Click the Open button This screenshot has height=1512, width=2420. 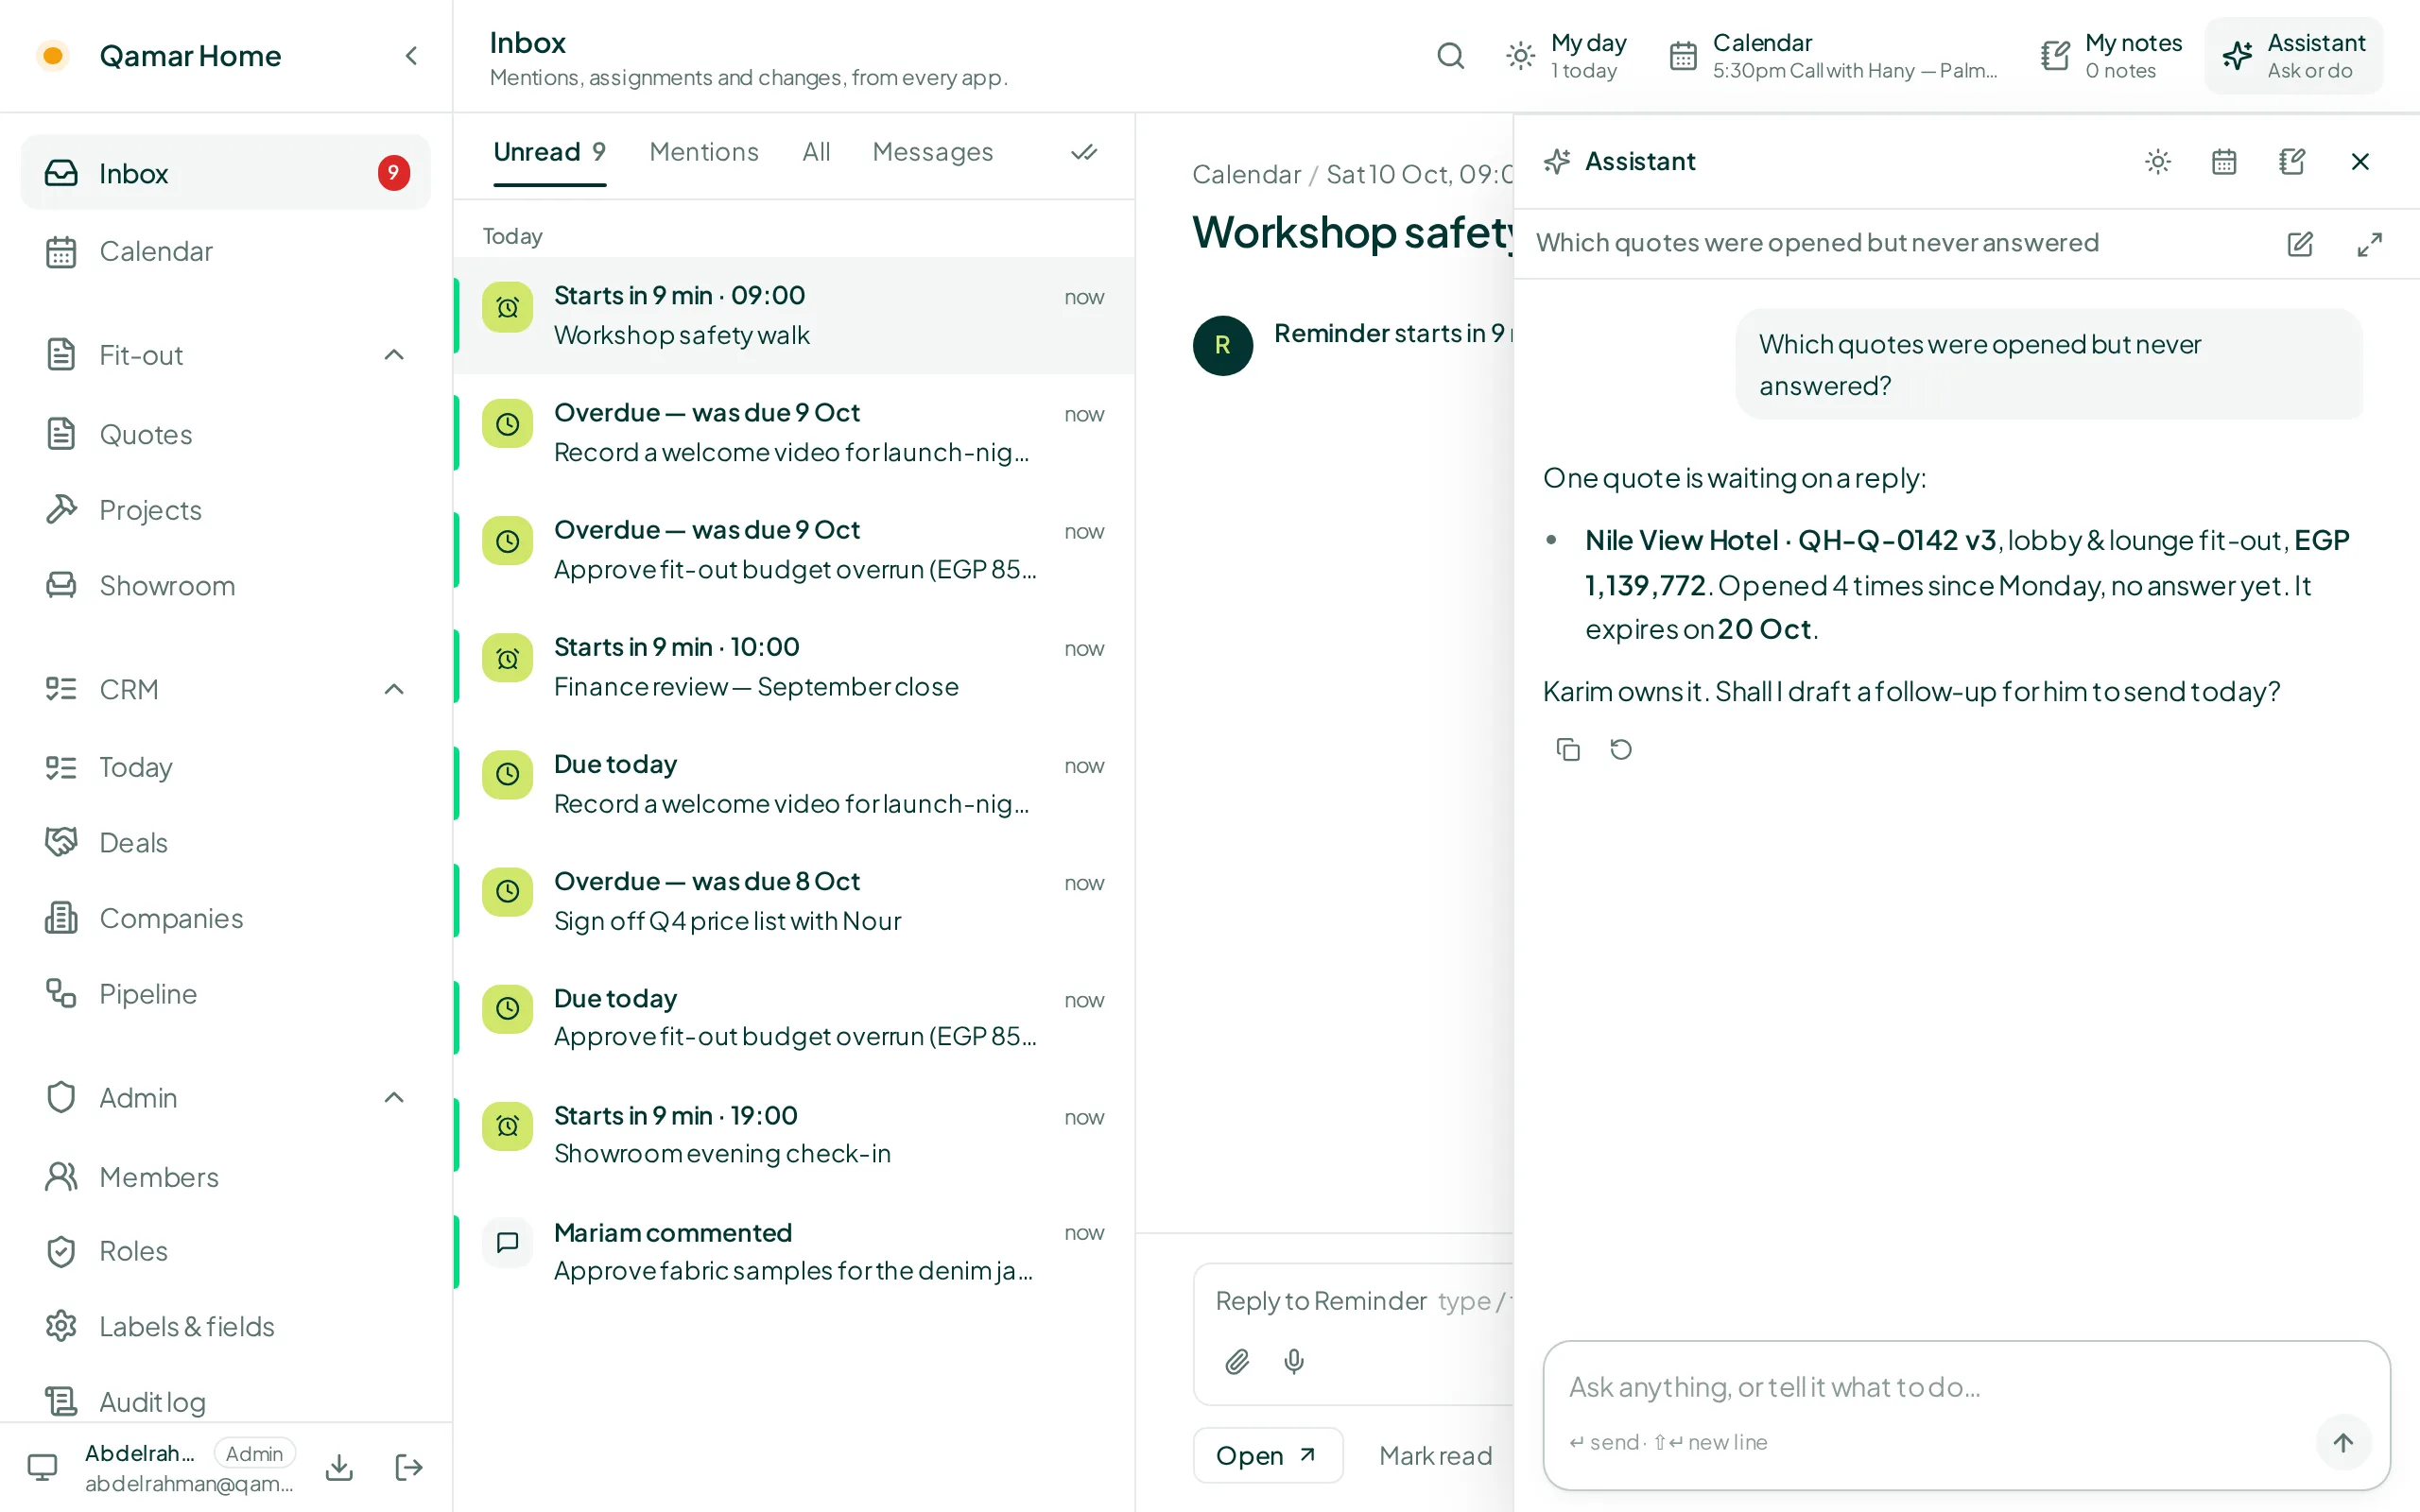pos(1267,1455)
